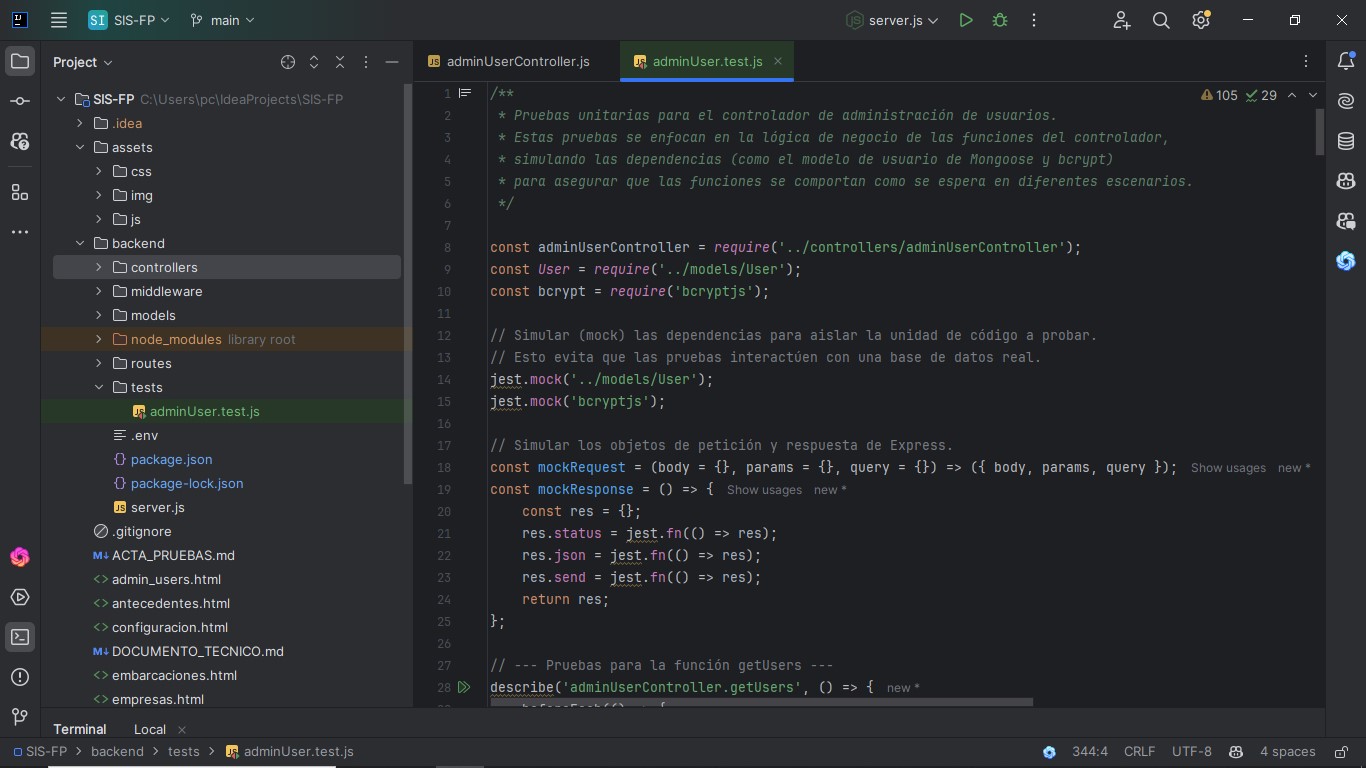Expand the controllers folder
This screenshot has width=1366, height=768.
pos(99,267)
